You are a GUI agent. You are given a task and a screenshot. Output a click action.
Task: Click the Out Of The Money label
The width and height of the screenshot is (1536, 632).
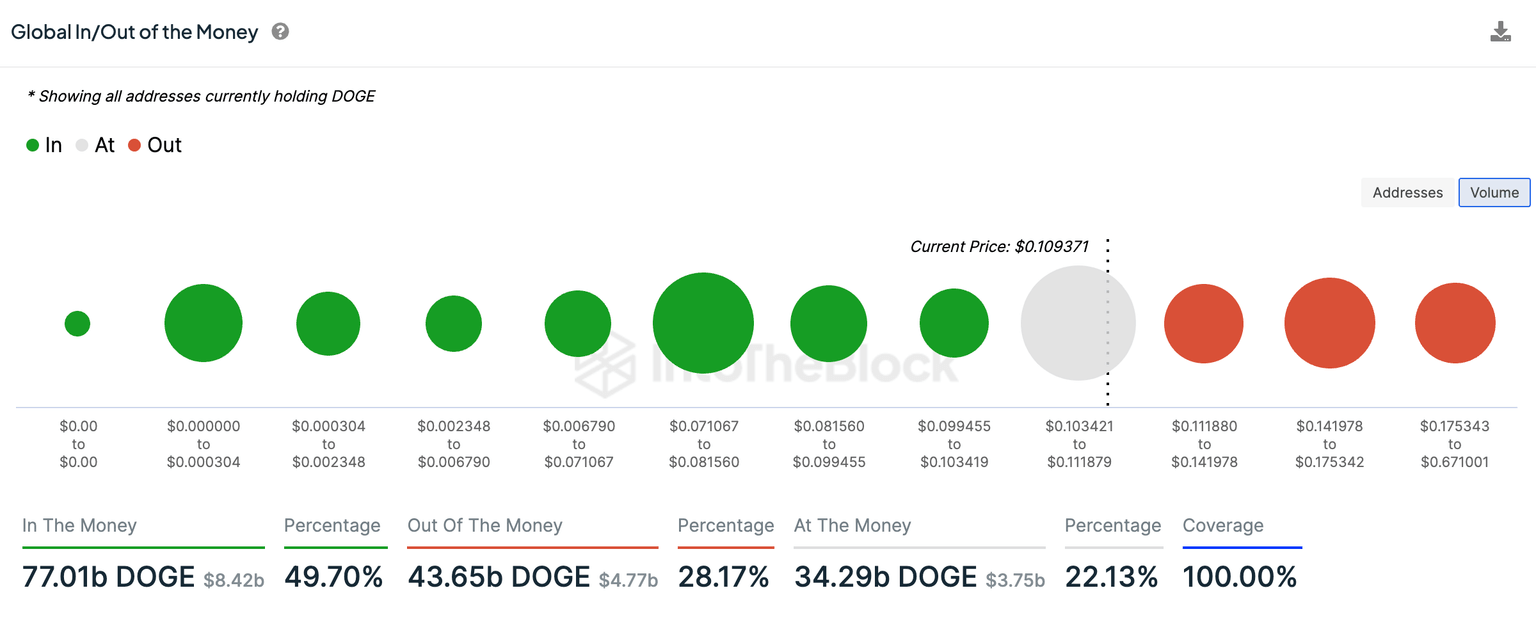(485, 526)
